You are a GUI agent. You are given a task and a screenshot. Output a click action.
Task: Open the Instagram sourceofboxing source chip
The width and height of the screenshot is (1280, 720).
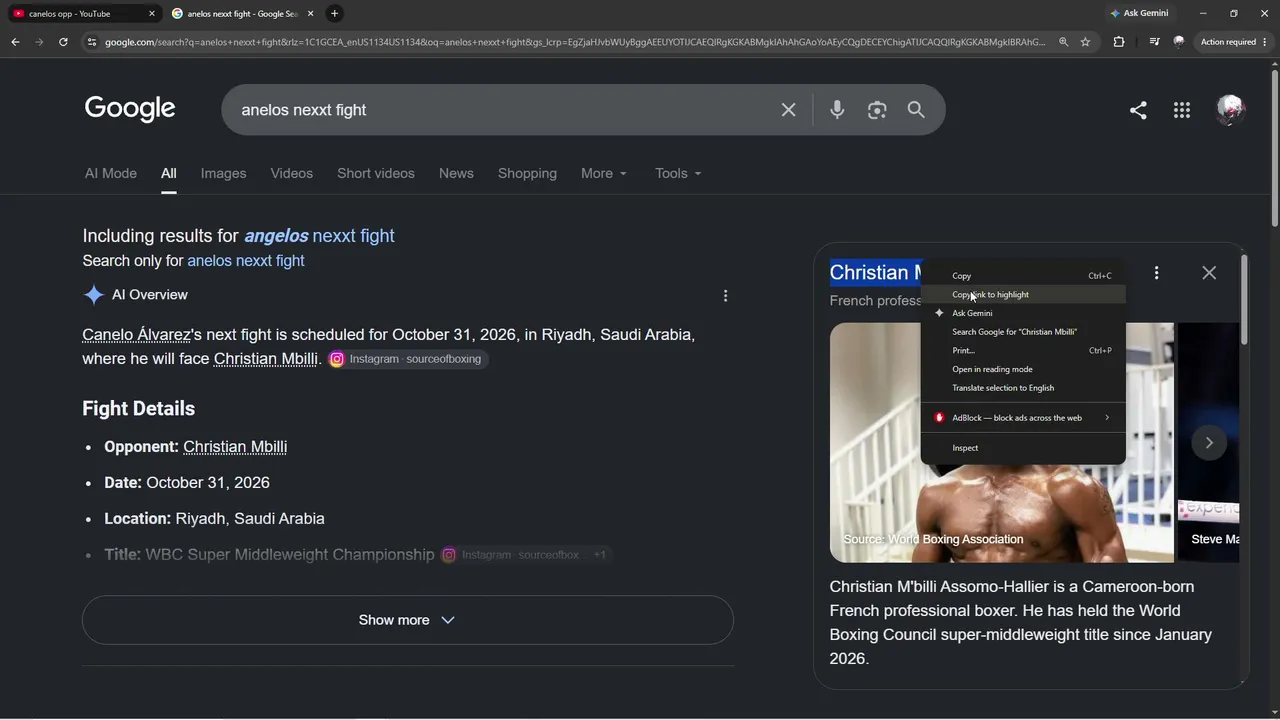(x=408, y=359)
